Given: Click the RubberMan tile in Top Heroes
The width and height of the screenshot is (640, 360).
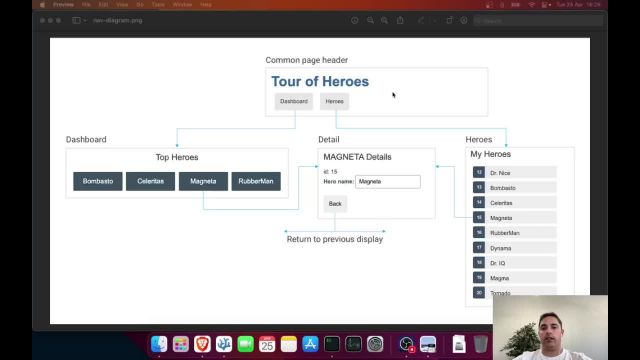Looking at the screenshot, I should pos(256,181).
